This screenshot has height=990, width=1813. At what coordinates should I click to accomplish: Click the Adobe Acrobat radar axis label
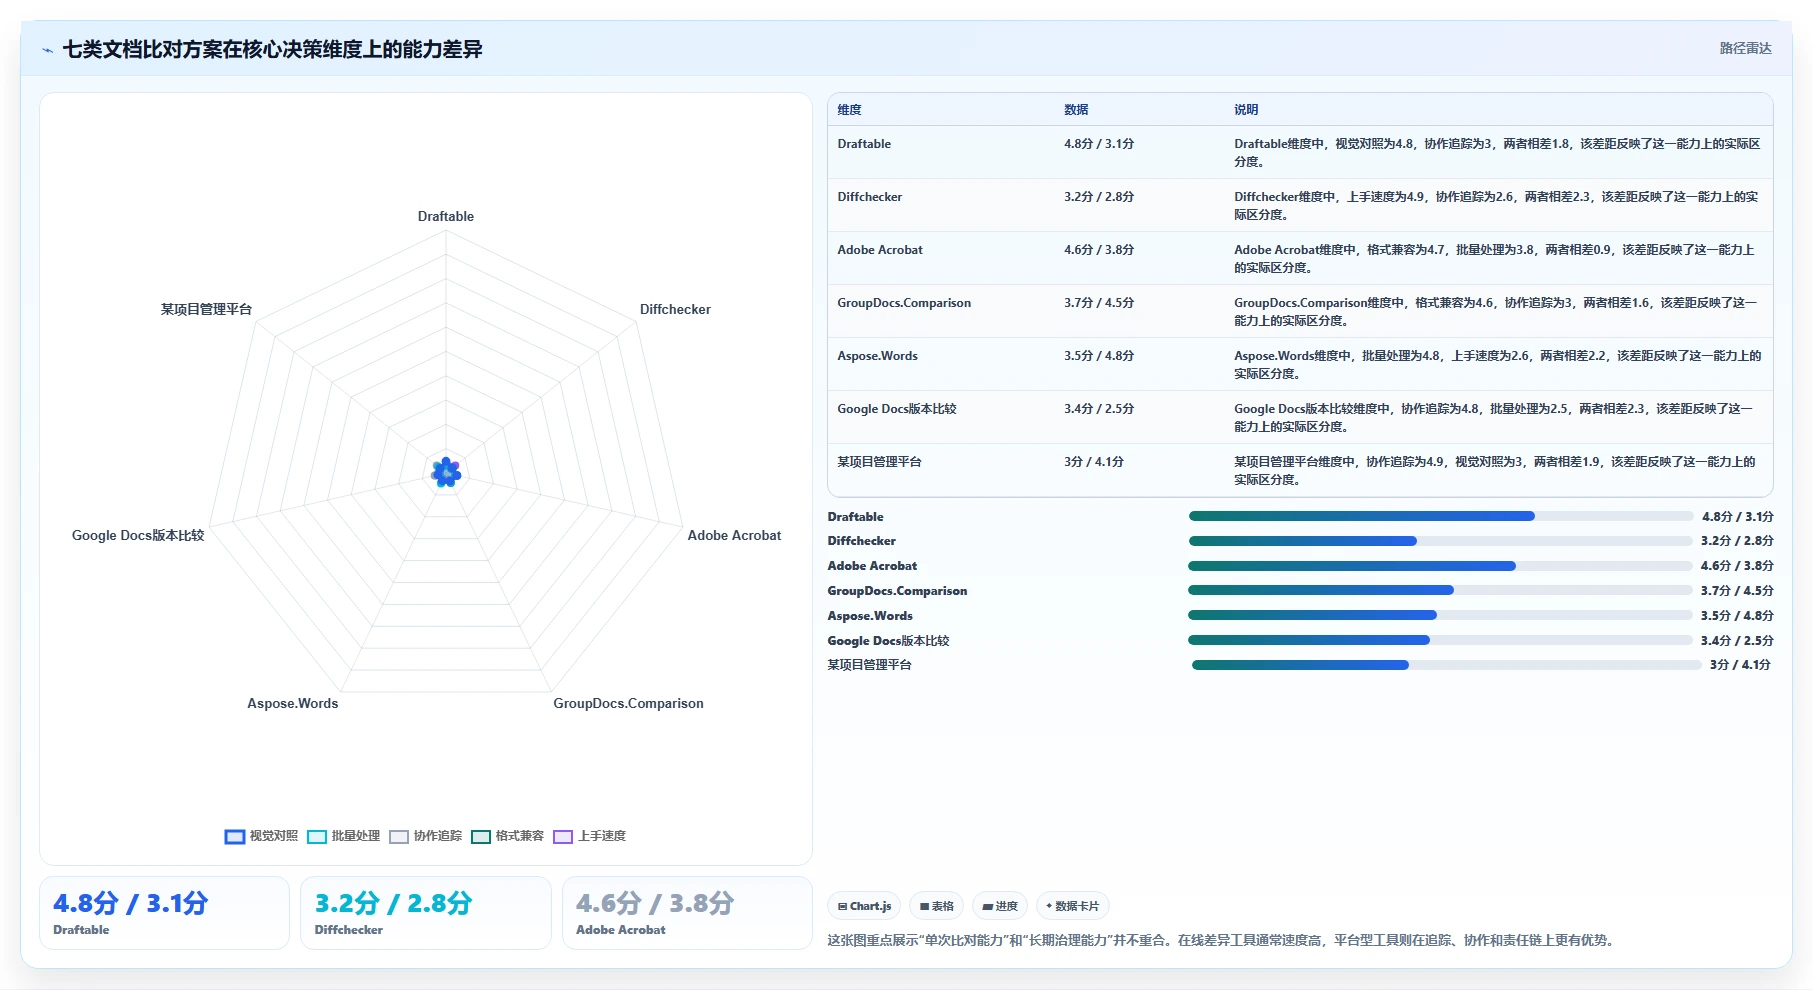click(x=734, y=535)
